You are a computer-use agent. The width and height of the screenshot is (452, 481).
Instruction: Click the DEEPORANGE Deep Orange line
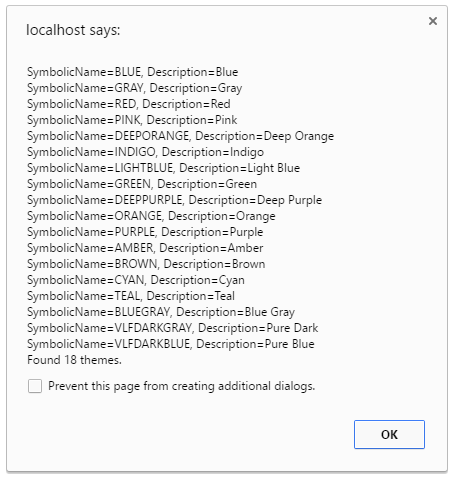[180, 136]
